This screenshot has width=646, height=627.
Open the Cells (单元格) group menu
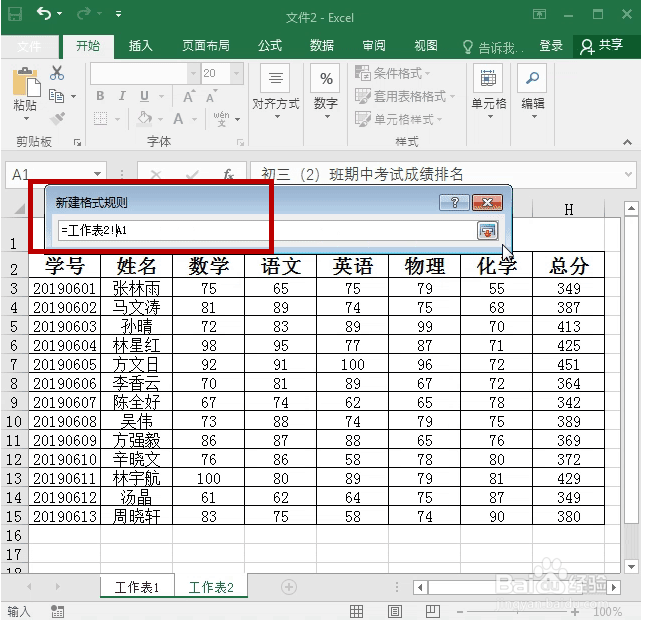[489, 91]
